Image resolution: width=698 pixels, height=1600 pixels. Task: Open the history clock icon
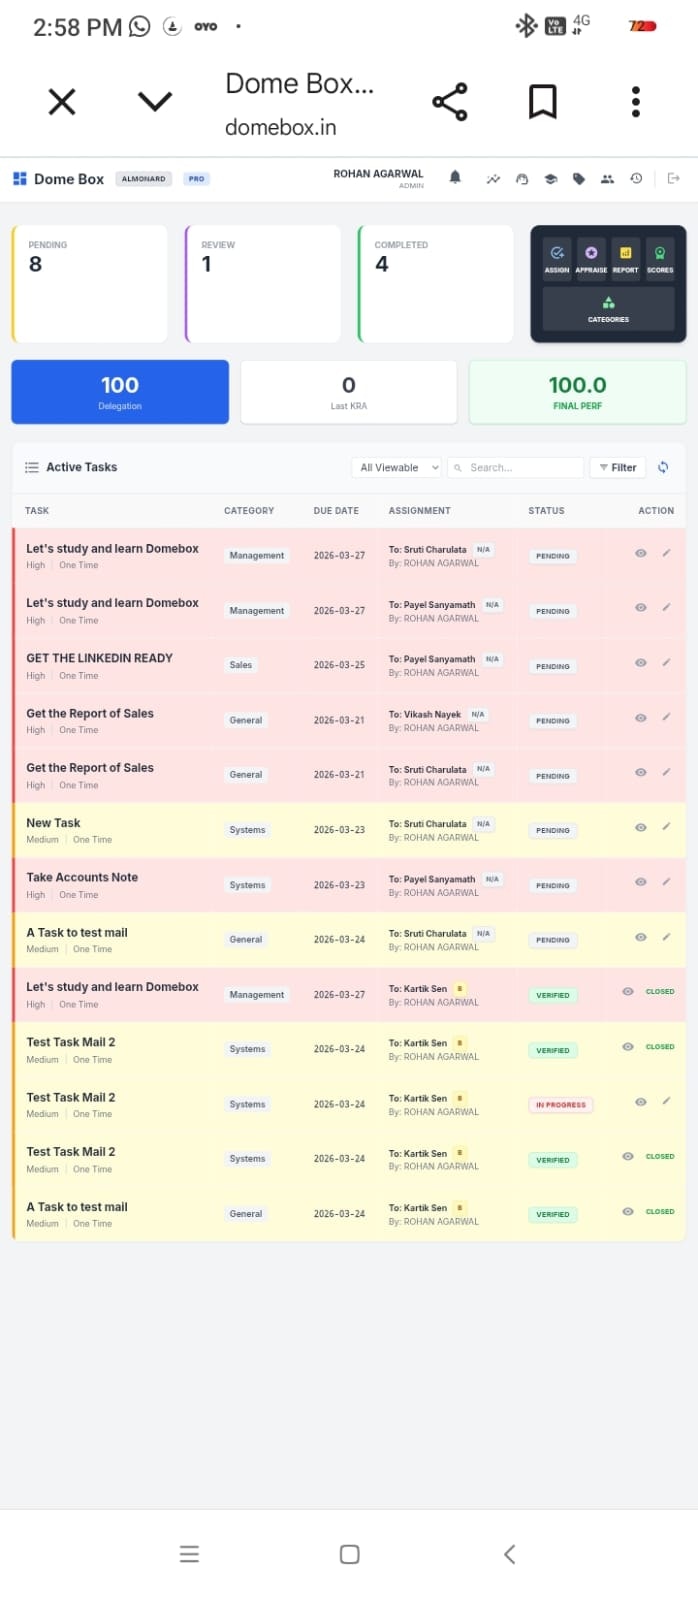tap(636, 179)
